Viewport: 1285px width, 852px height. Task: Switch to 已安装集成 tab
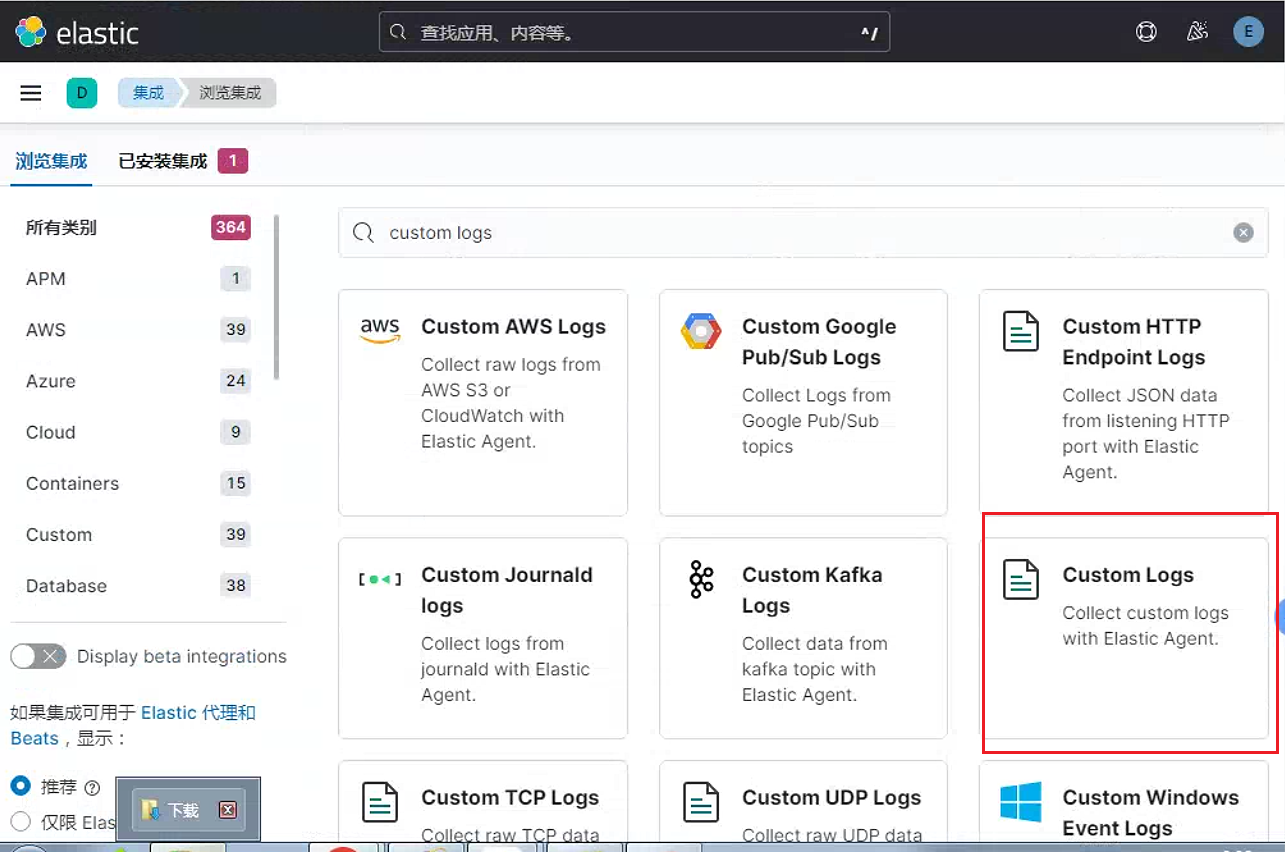[183, 161]
